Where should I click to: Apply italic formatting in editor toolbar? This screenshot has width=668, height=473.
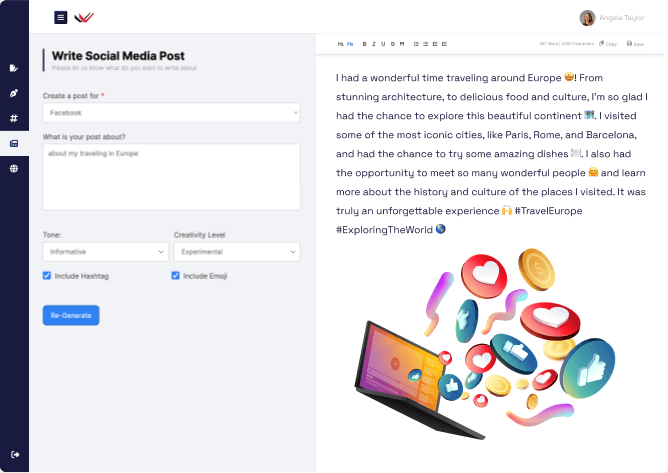coord(373,44)
